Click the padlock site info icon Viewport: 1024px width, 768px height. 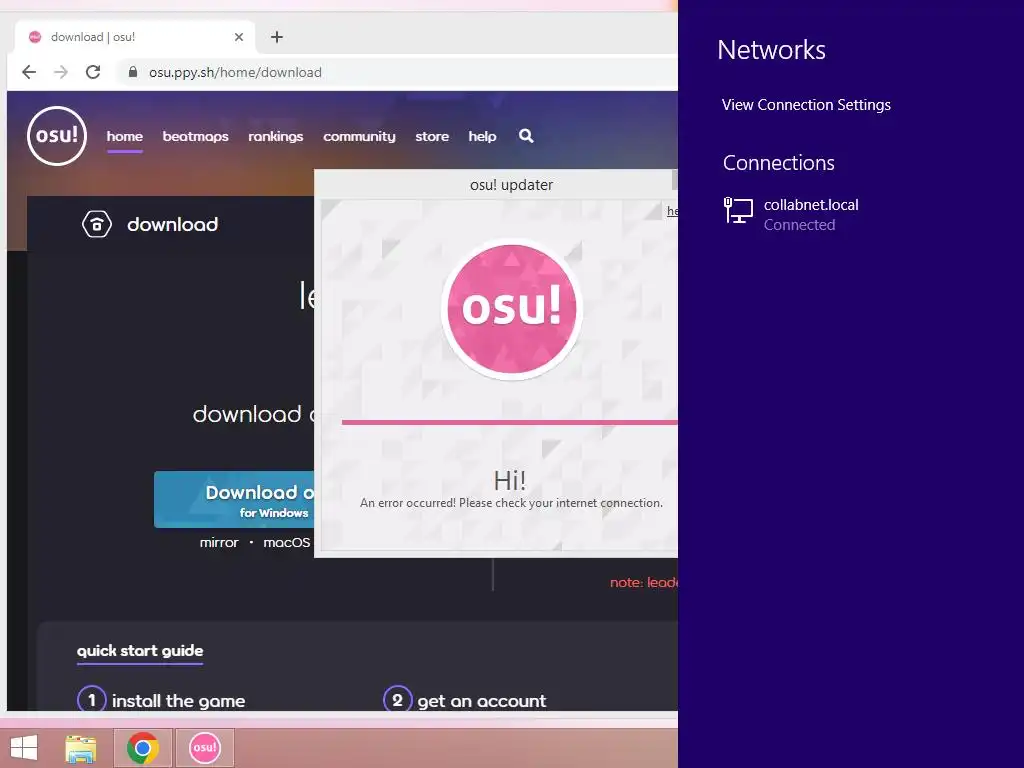[x=133, y=72]
